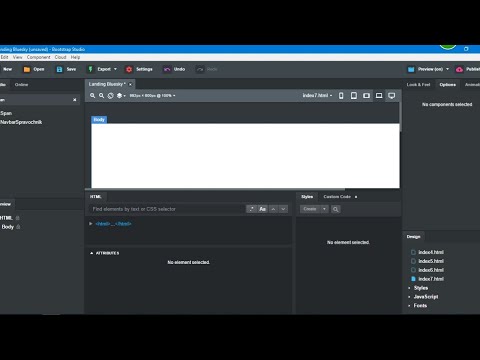Switch to laptop viewport size
This screenshot has height=360, width=480.
pos(379,96)
